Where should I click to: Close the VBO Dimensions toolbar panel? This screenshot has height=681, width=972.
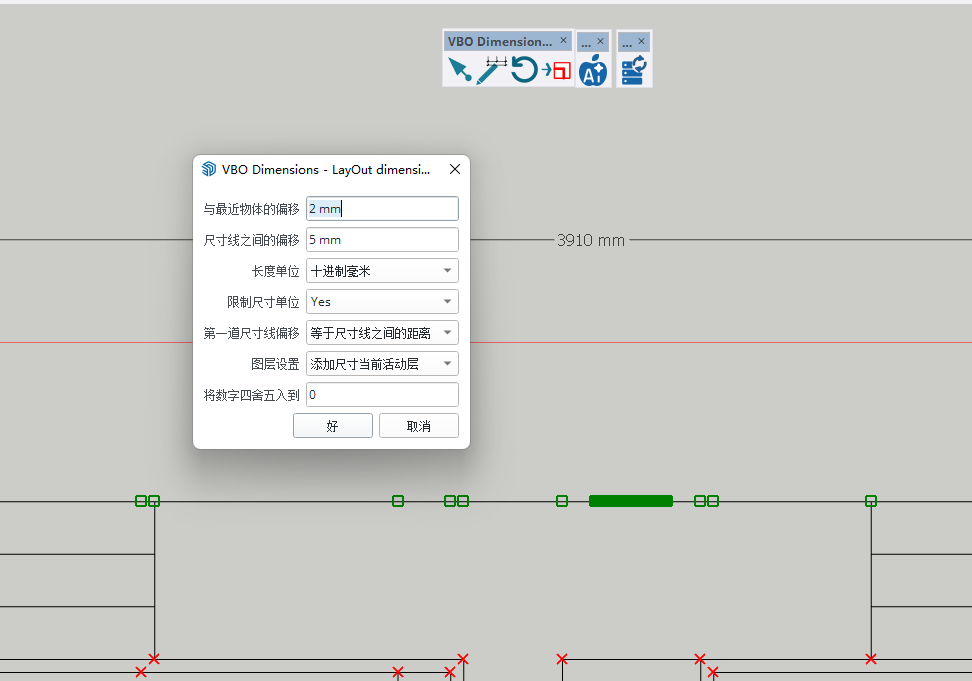tap(563, 41)
